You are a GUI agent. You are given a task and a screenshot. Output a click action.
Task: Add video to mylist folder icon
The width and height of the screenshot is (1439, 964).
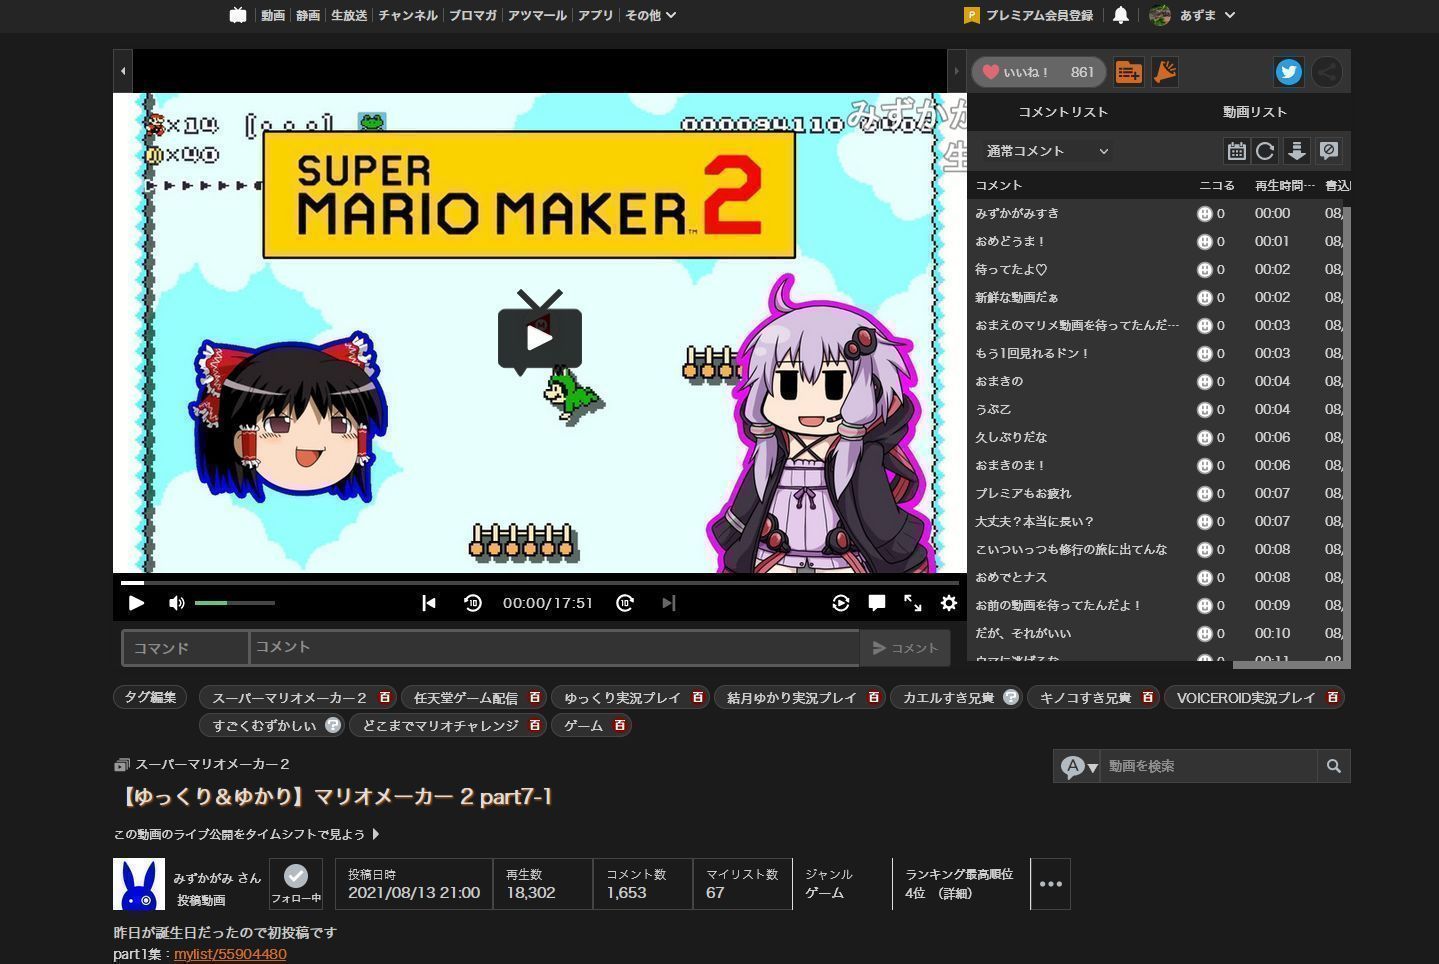click(x=1129, y=72)
